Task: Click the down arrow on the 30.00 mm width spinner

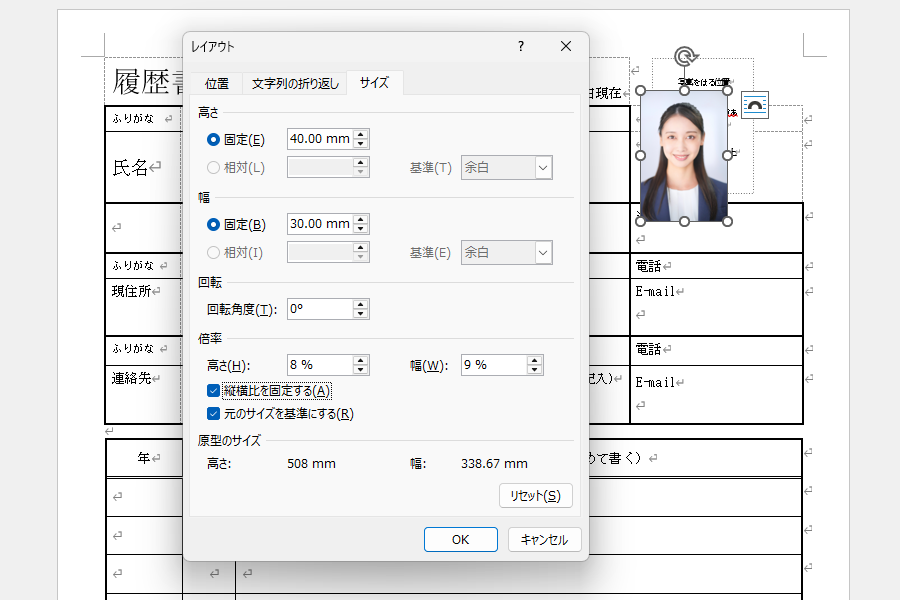Action: click(x=361, y=230)
